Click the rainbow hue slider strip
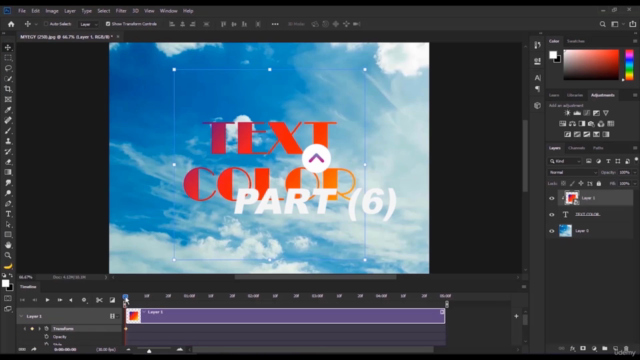The width and height of the screenshot is (640, 360). click(x=629, y=64)
